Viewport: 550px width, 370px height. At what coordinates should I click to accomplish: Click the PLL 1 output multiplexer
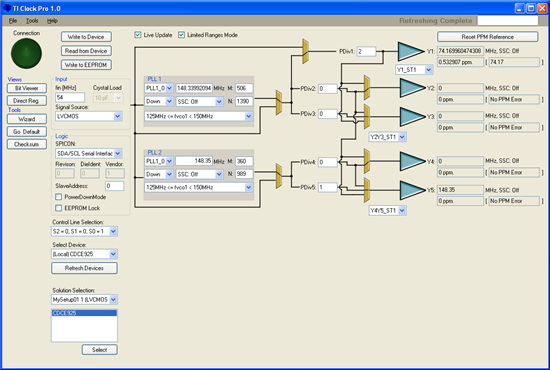[279, 102]
